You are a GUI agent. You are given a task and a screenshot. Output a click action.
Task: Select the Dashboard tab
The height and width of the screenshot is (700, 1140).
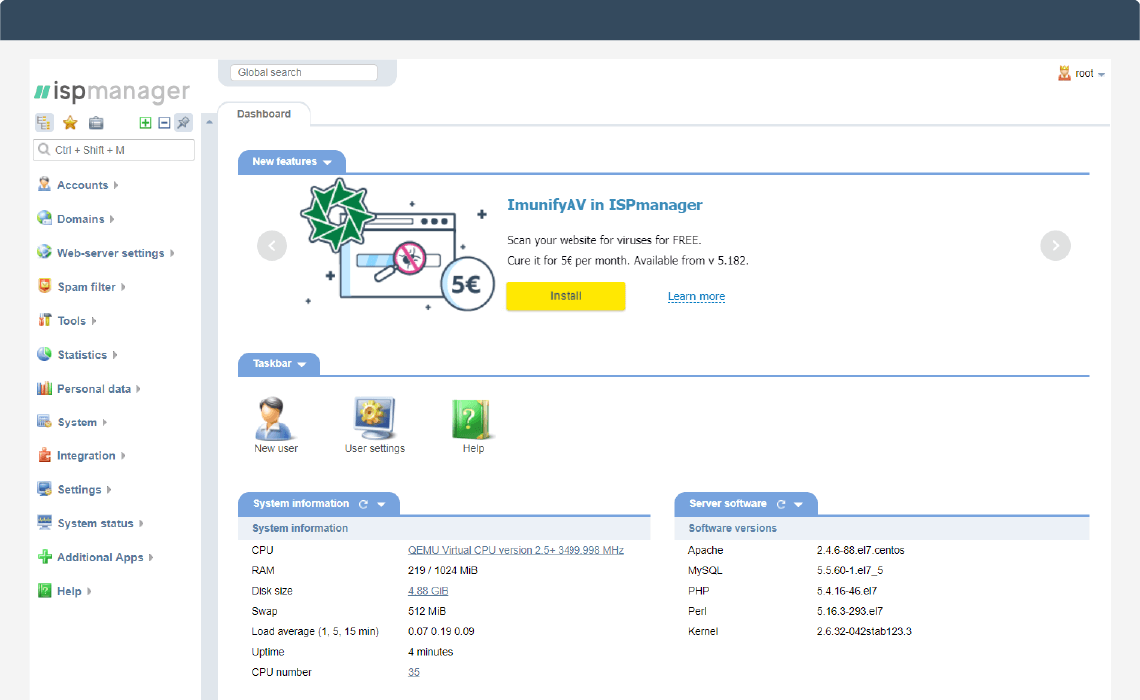264,114
